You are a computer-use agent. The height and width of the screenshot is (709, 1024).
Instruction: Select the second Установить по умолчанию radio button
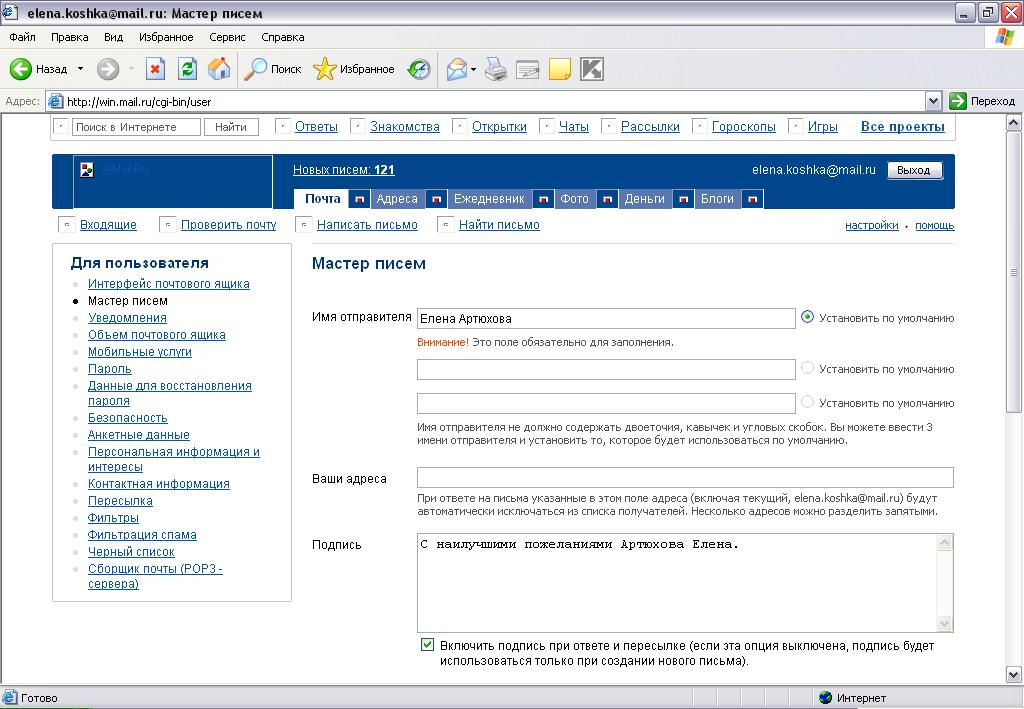[808, 368]
